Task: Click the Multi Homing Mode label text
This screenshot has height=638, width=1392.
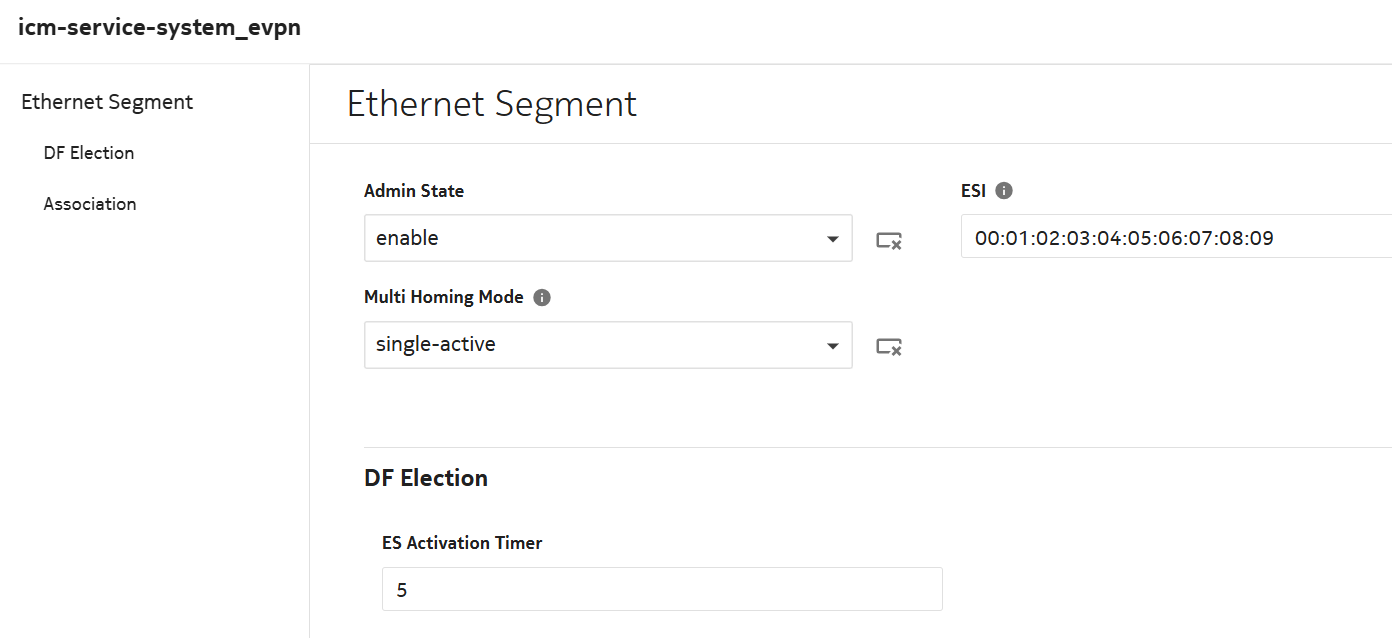Action: [x=444, y=297]
